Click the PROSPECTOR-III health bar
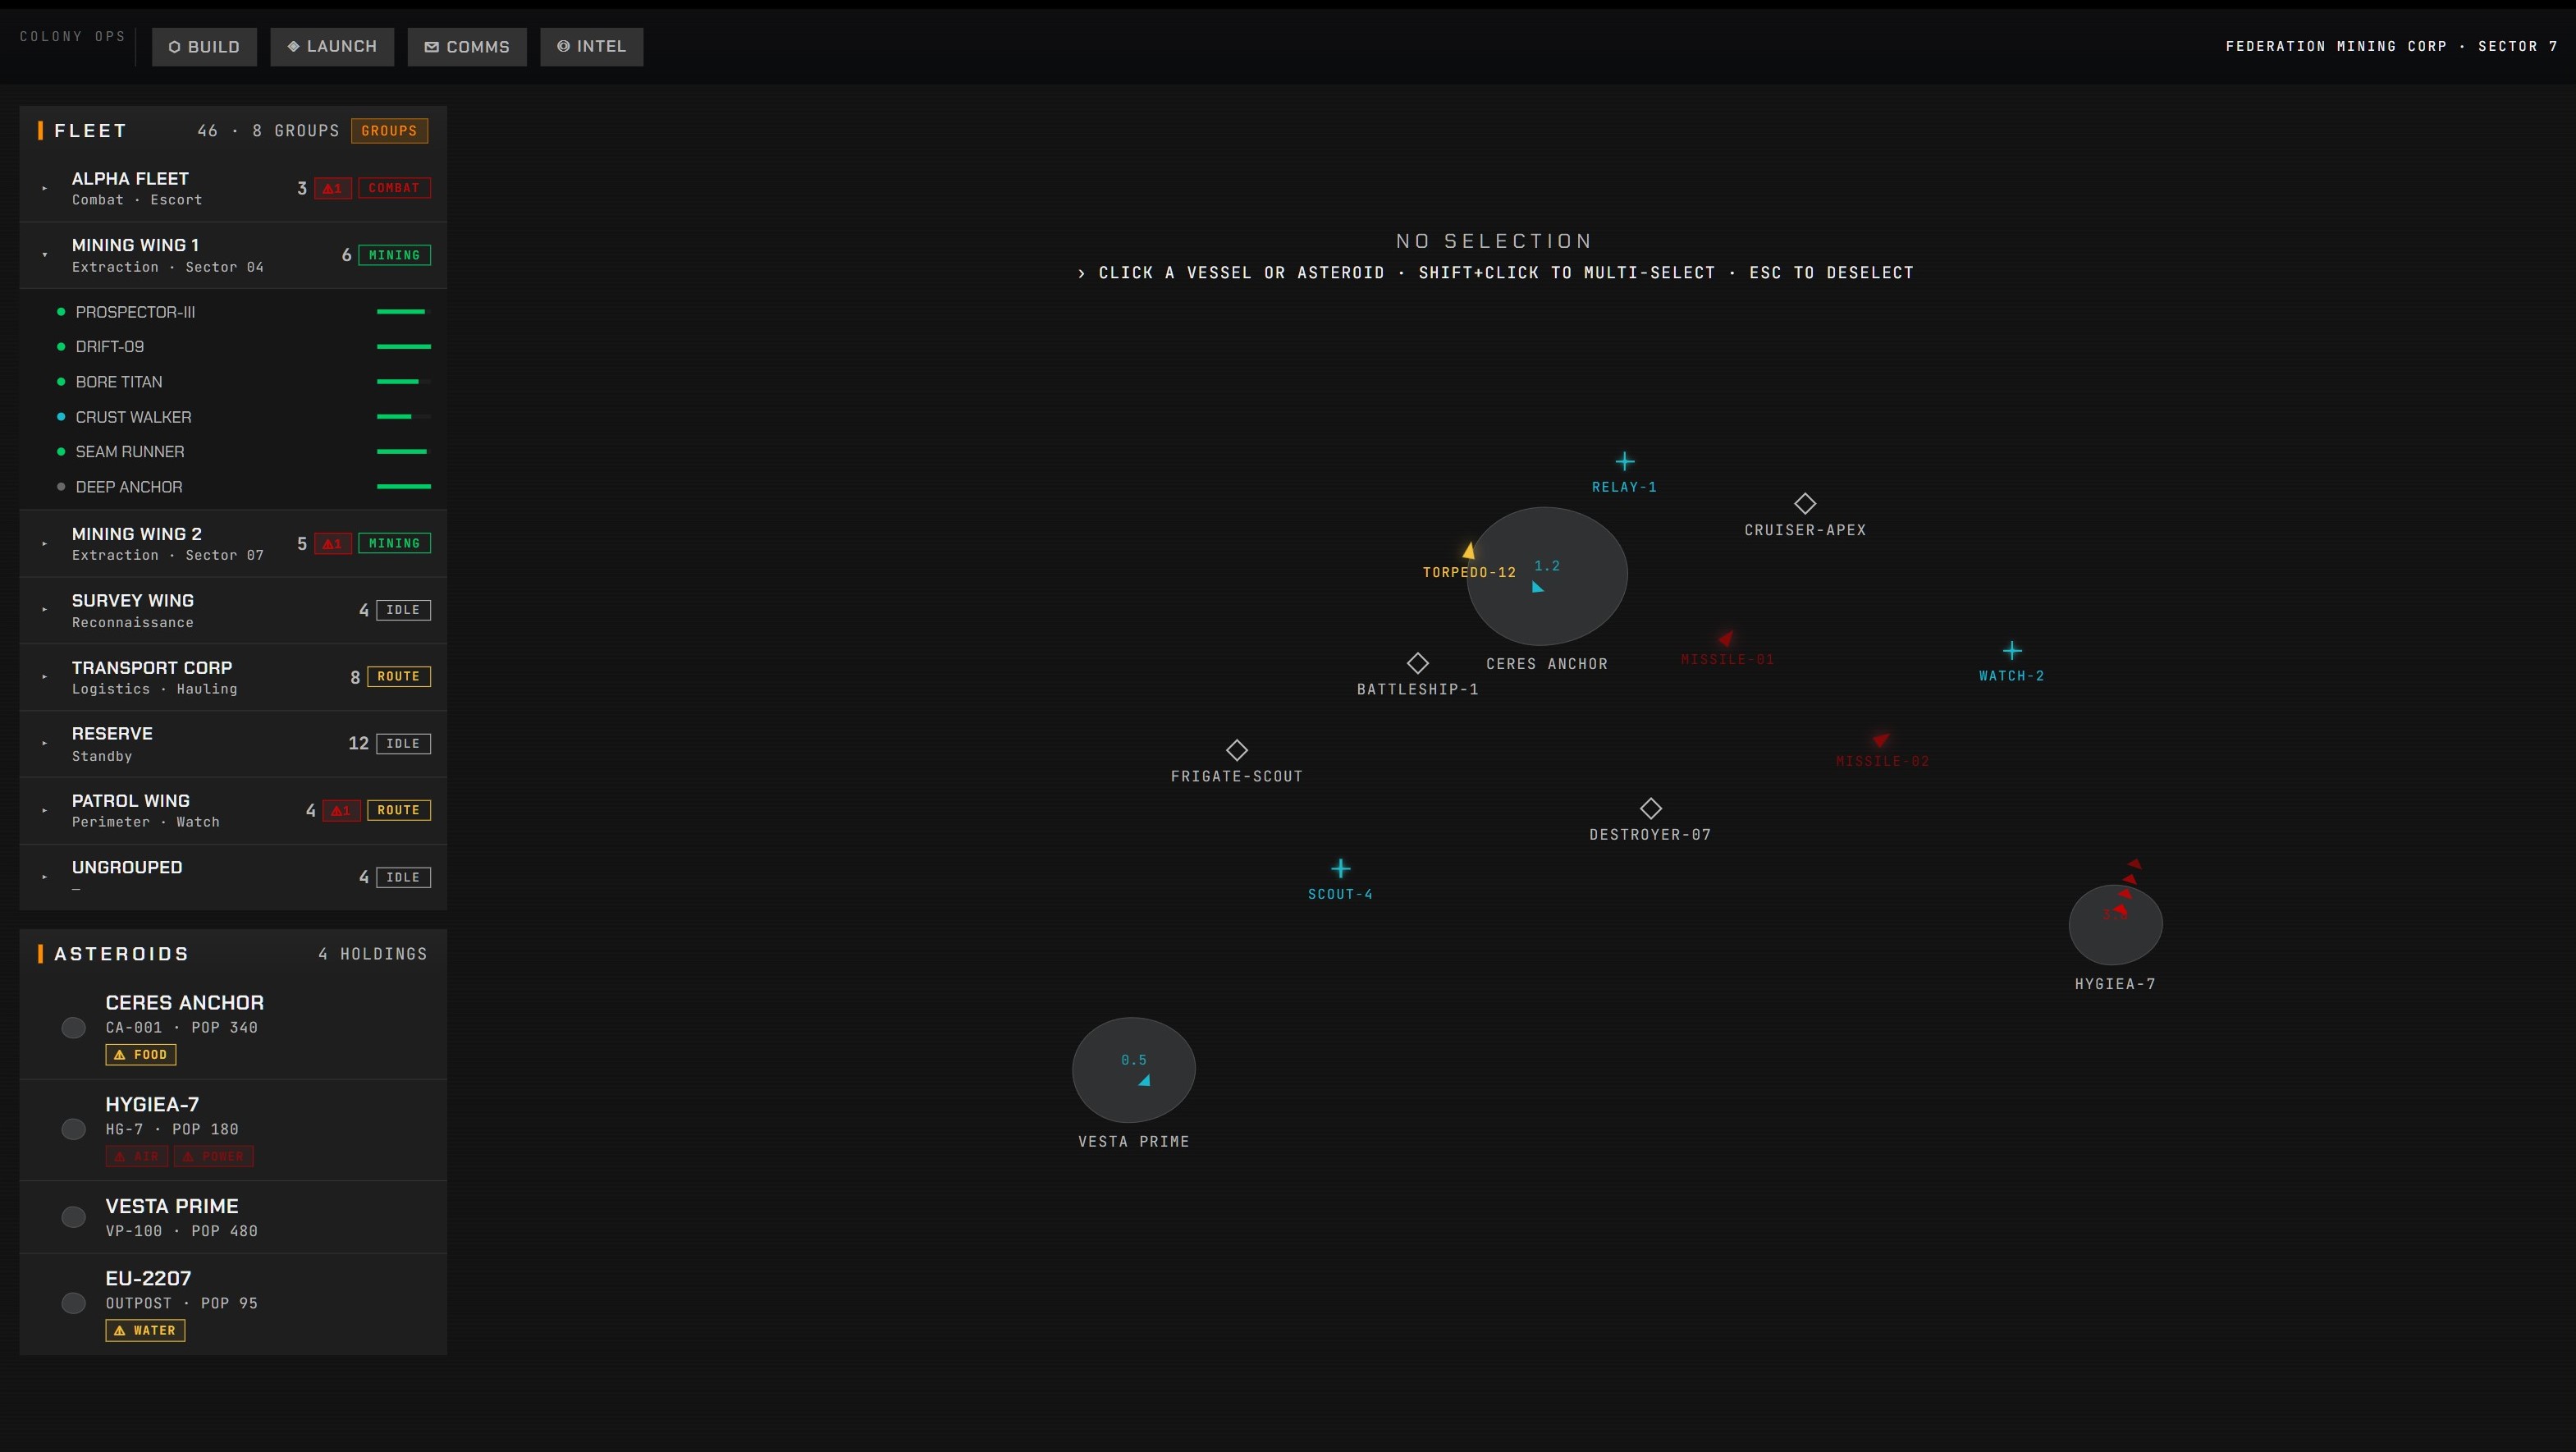 click(x=404, y=312)
